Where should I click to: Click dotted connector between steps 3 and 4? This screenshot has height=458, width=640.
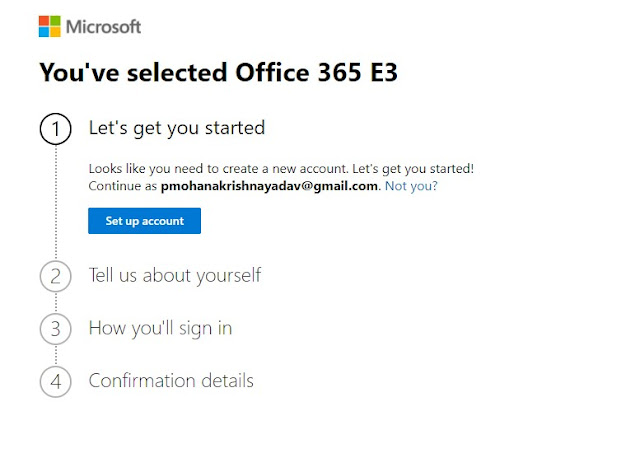point(56,355)
